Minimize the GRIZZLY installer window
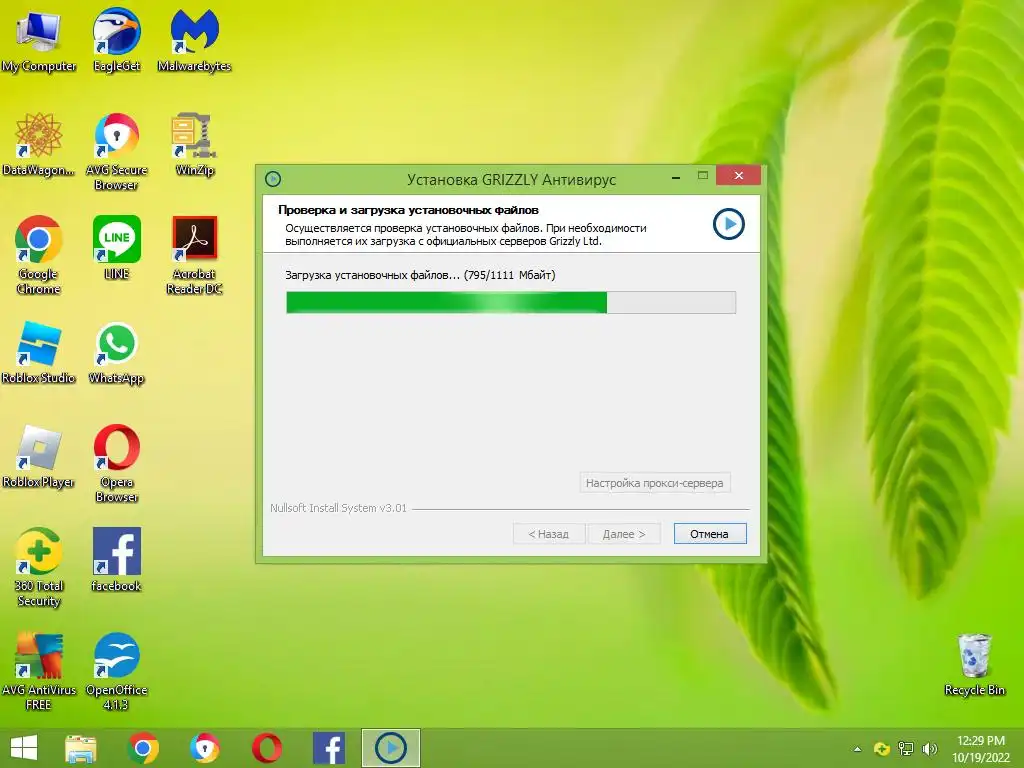 pos(676,176)
